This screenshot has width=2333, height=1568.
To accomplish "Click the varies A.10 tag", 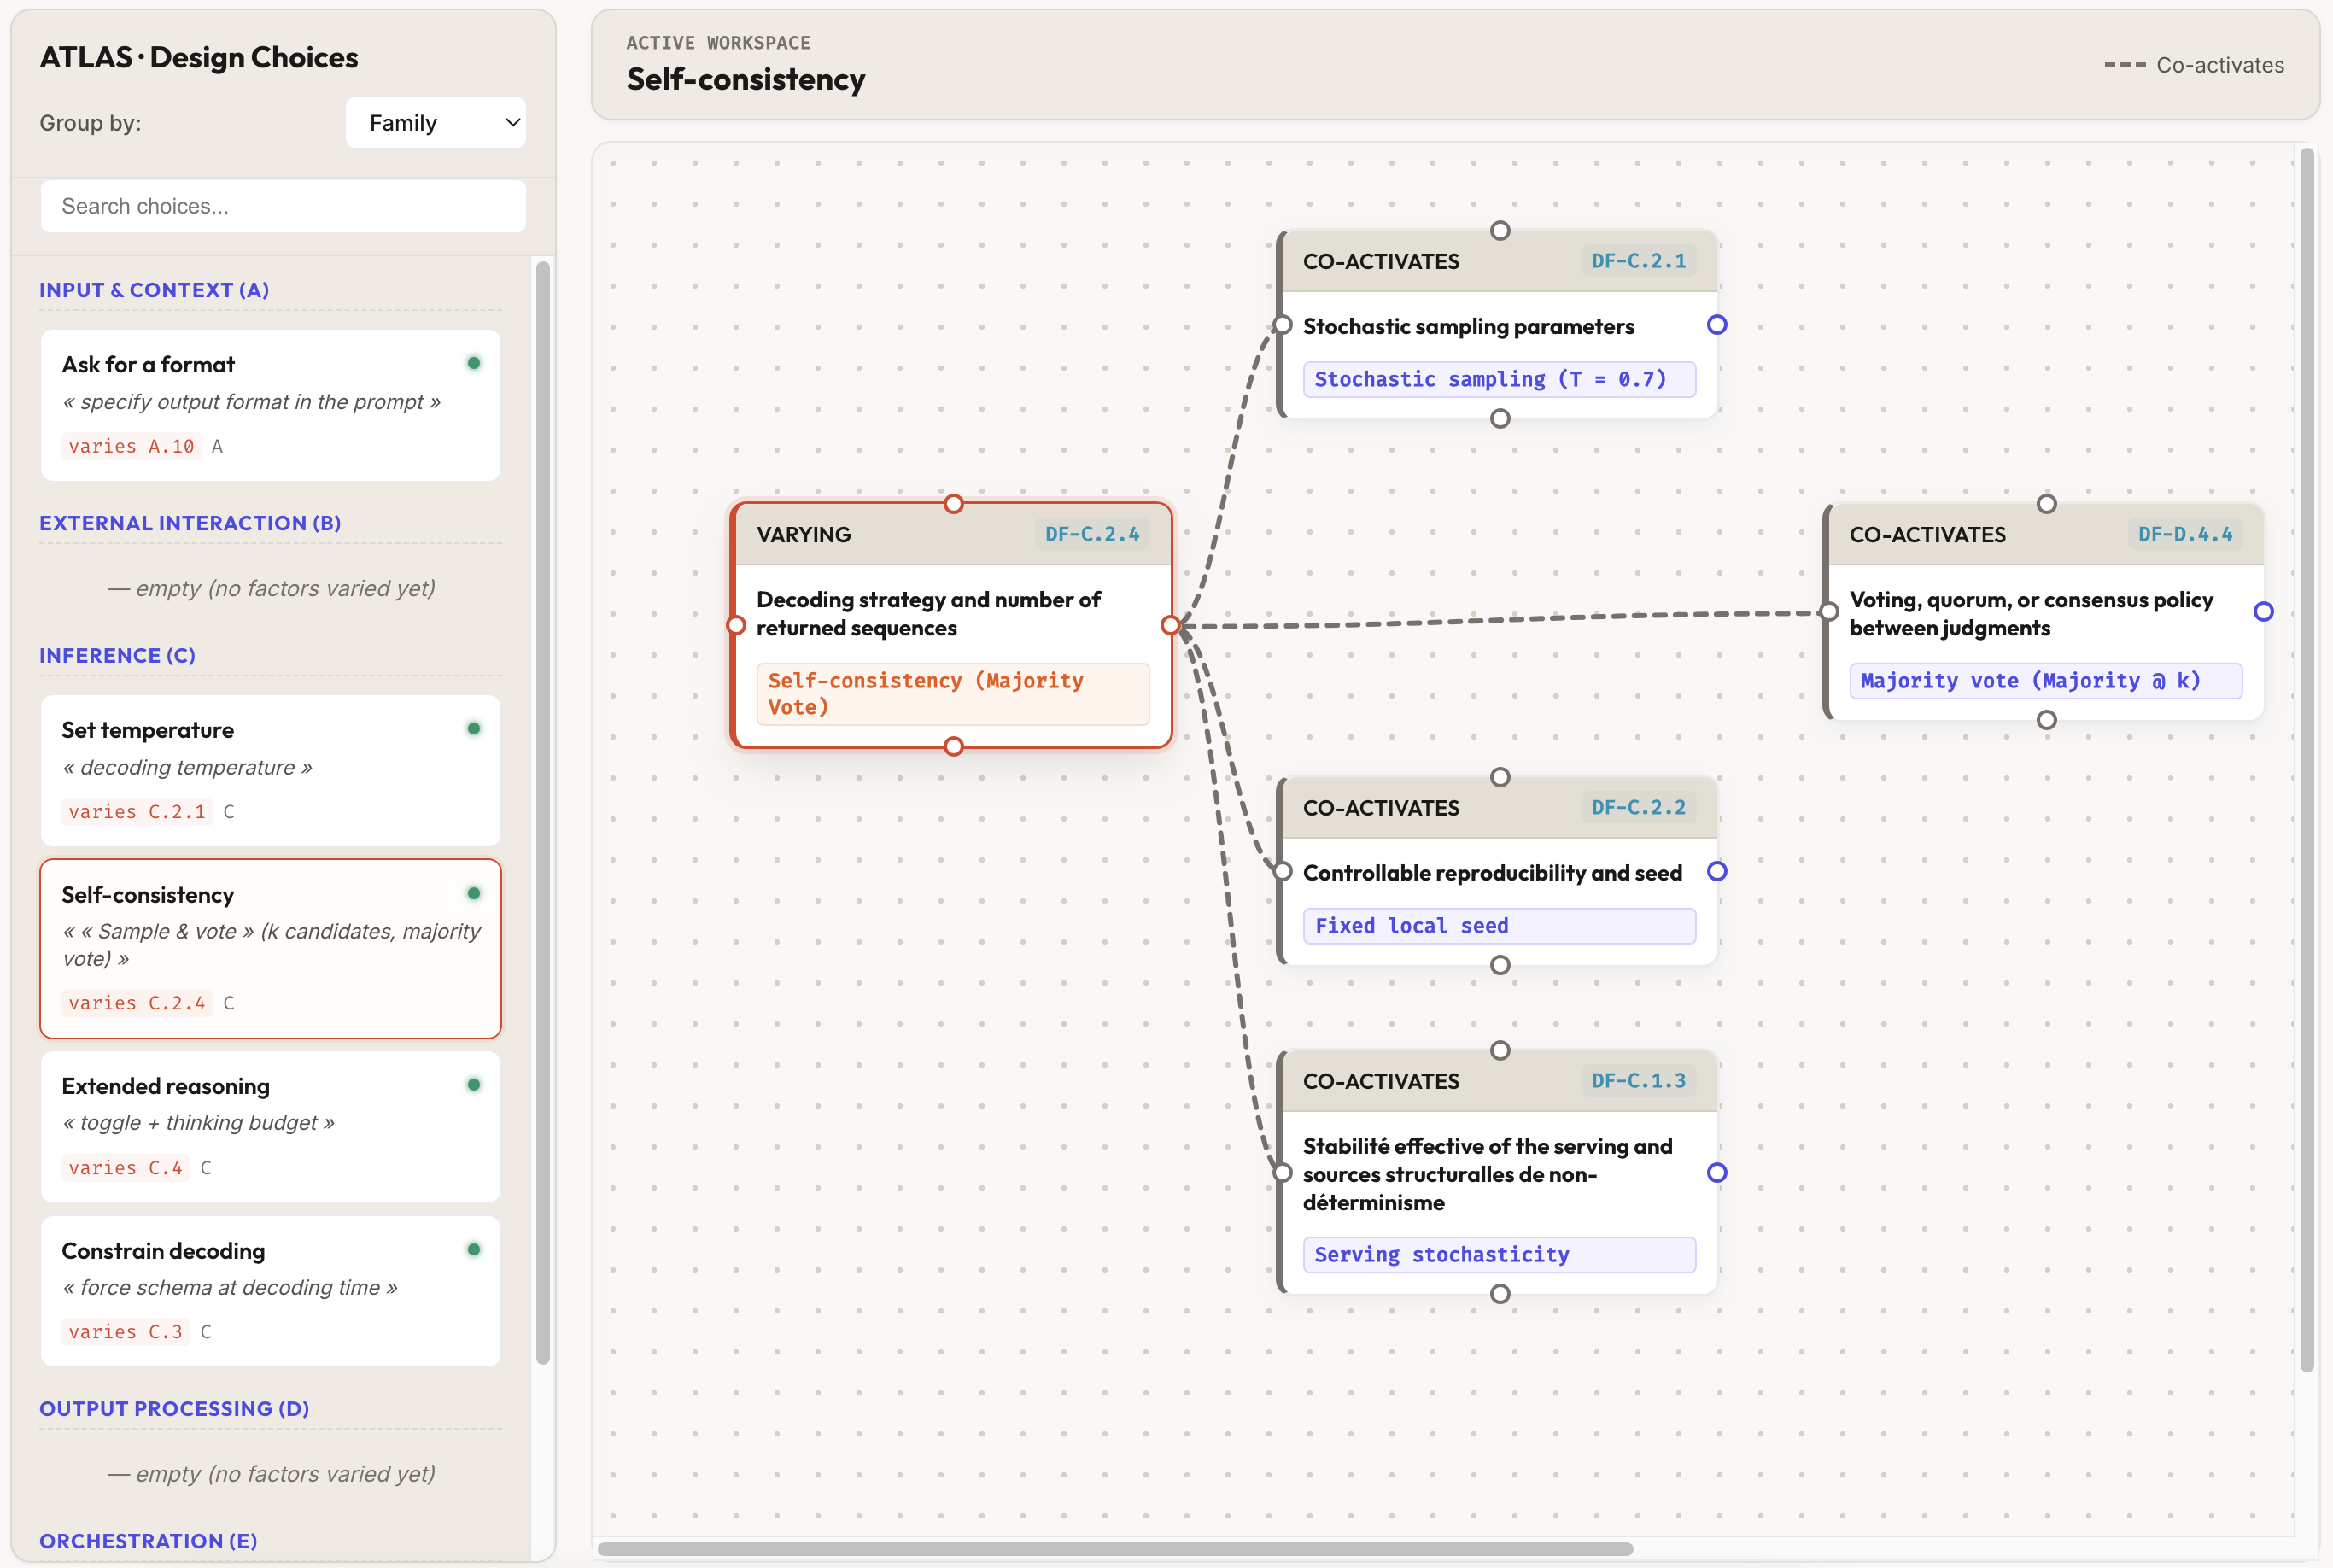I will pos(131,446).
